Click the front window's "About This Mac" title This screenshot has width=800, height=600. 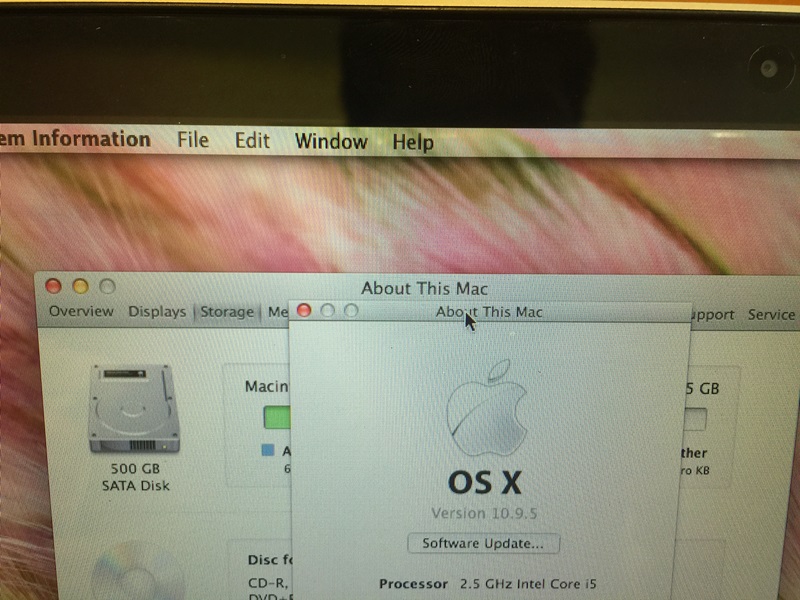[x=489, y=312]
